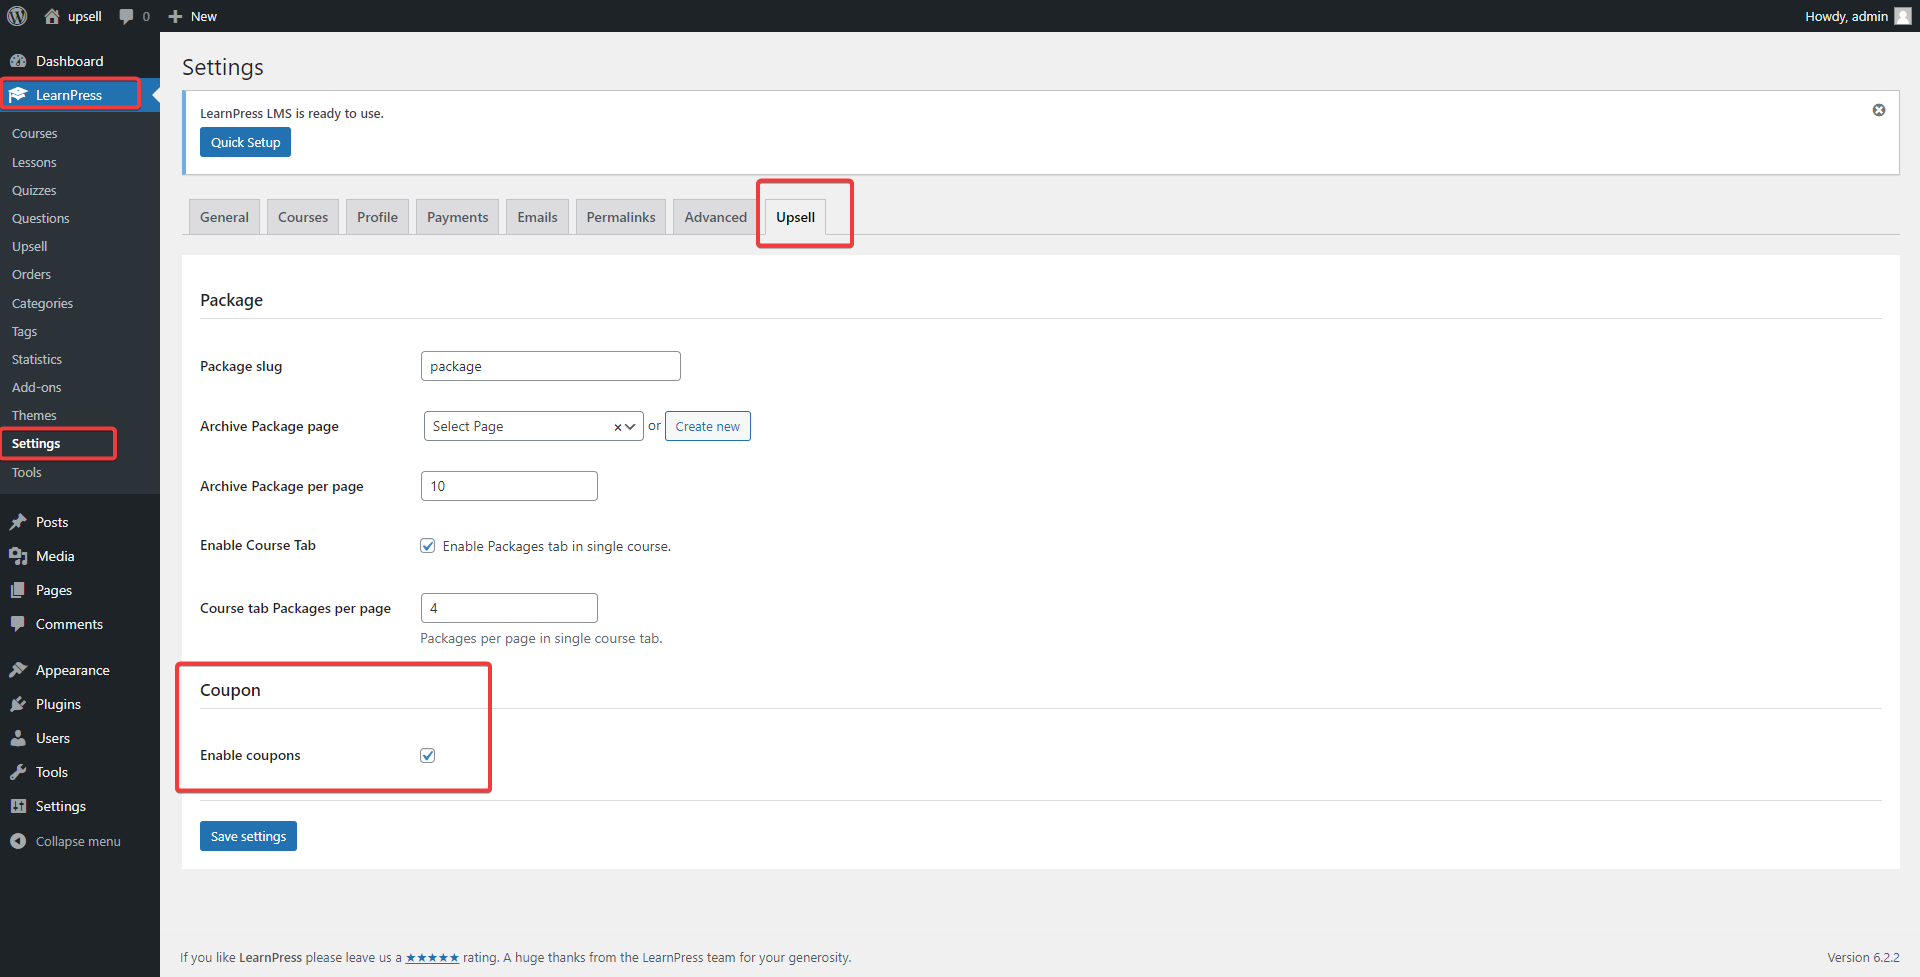Click the Collapse menu arrow icon
The image size is (1920, 977).
pyautogui.click(x=18, y=841)
